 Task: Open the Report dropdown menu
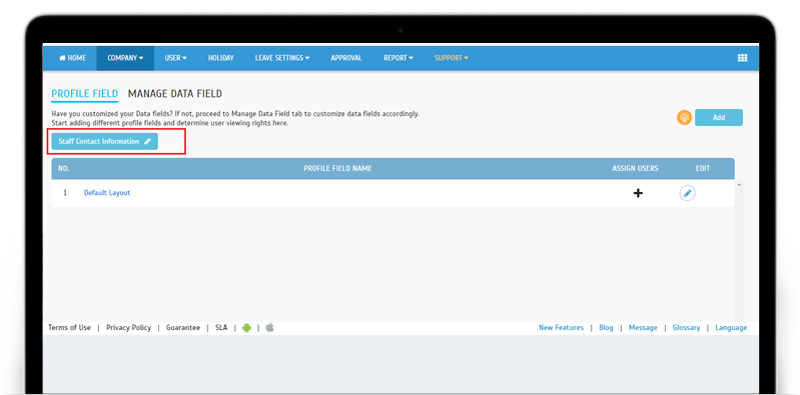pos(398,58)
